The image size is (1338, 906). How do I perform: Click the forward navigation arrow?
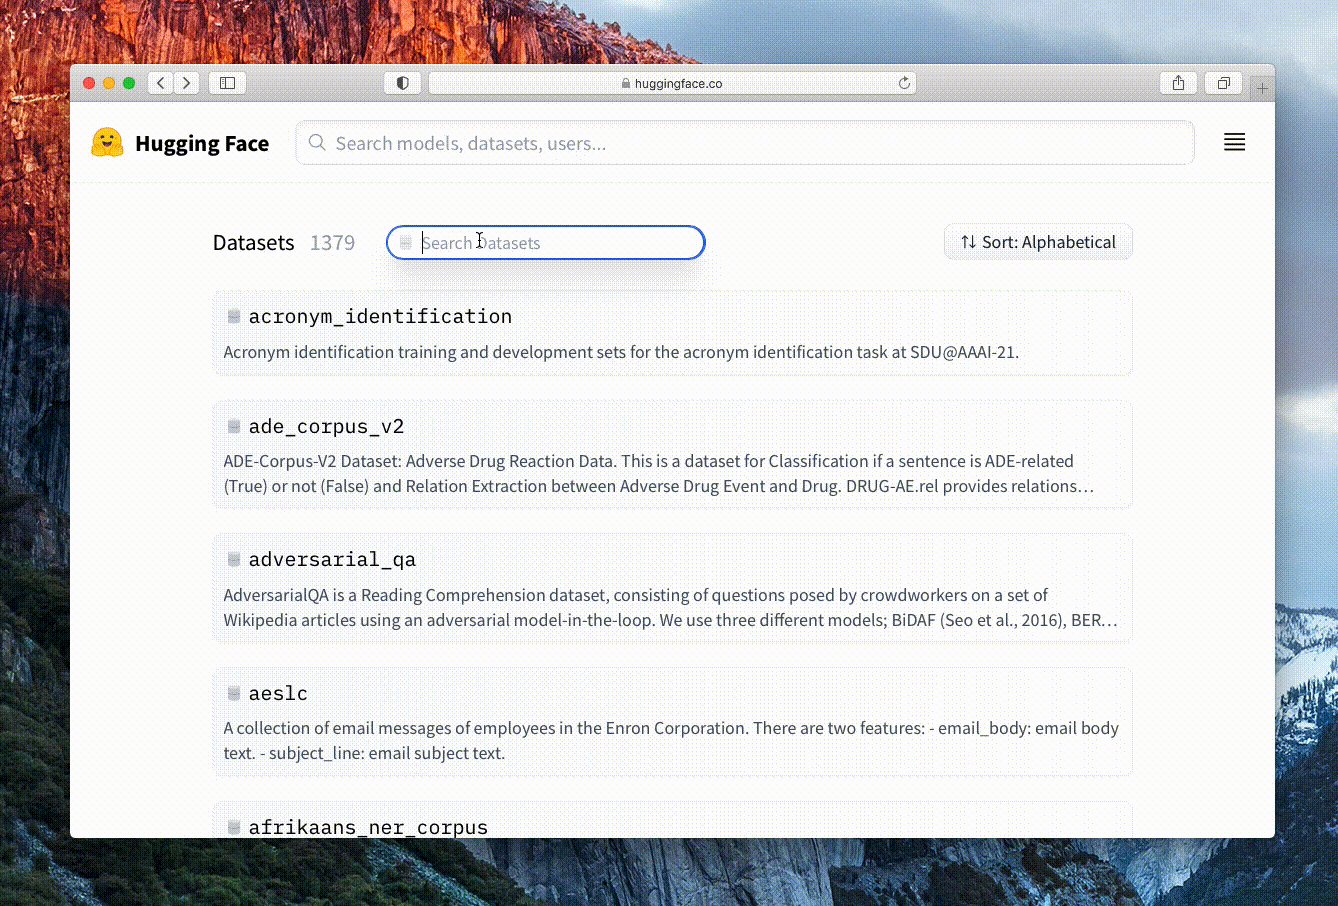[187, 83]
